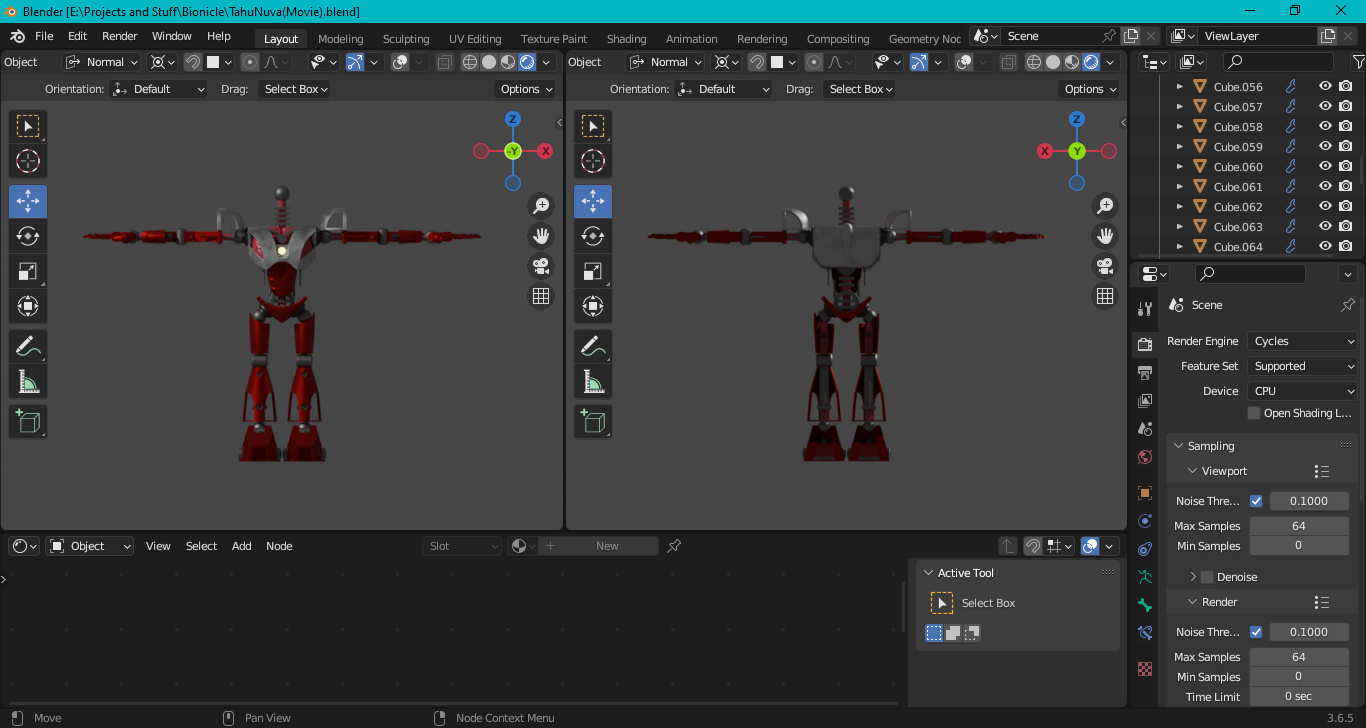Select the Cursor tool in left viewport
This screenshot has width=1366, height=728.
point(28,160)
